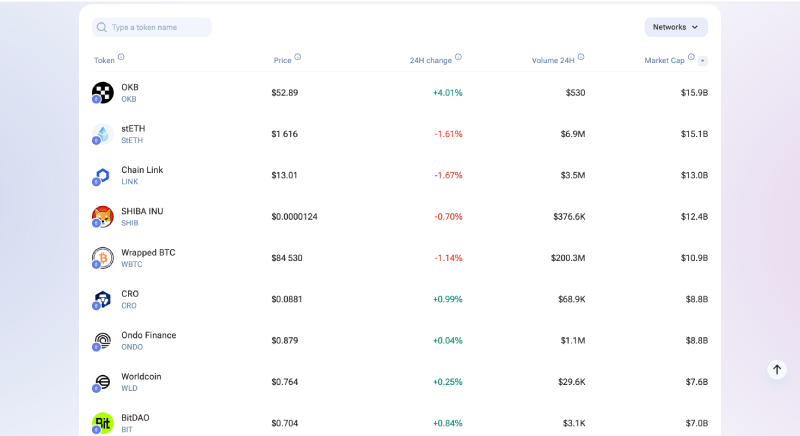Click the WLD ticker symbol

click(x=129, y=388)
